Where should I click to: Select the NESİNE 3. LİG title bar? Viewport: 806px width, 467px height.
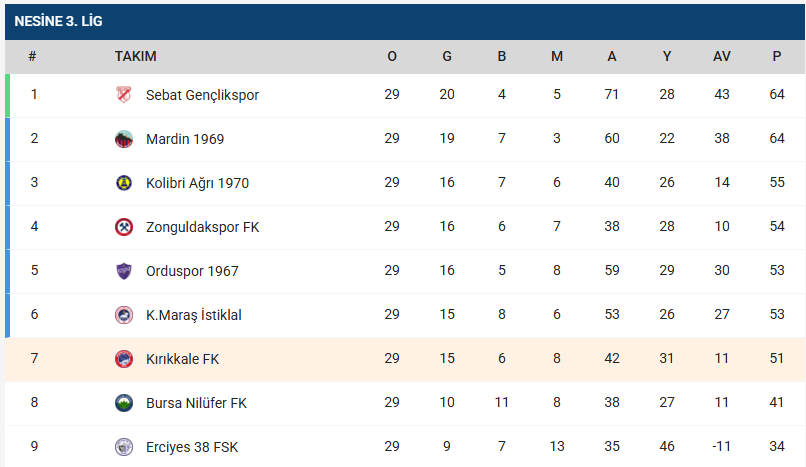pyautogui.click(x=405, y=22)
